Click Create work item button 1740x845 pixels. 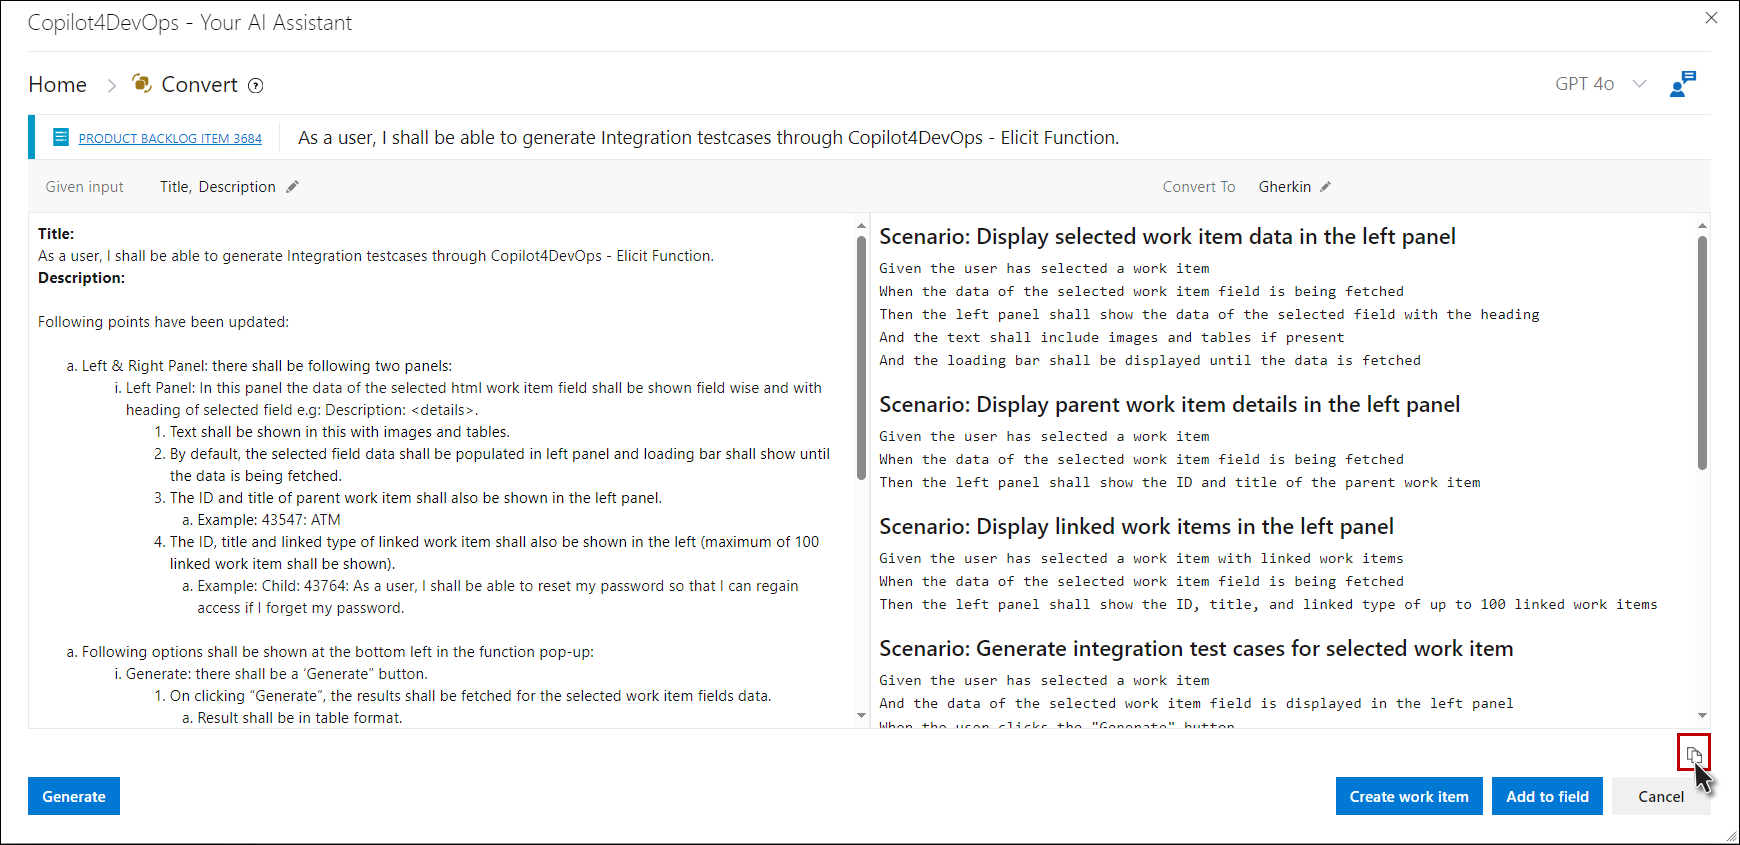pos(1409,796)
